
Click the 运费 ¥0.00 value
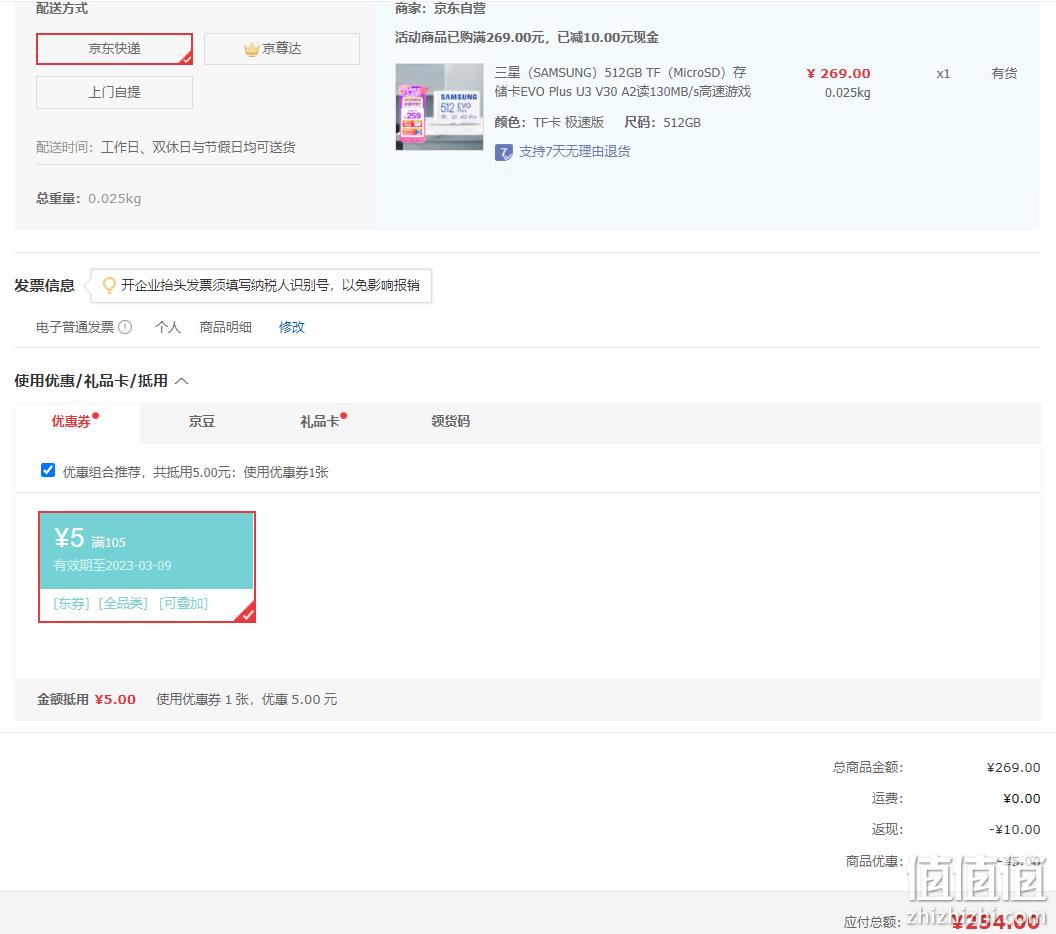click(1022, 799)
